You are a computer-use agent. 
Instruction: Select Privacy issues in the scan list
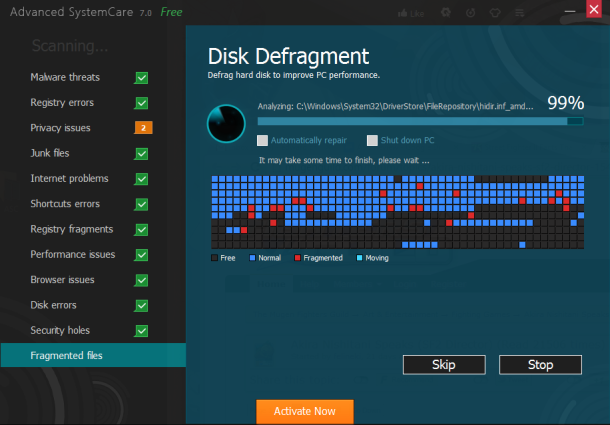(60, 128)
